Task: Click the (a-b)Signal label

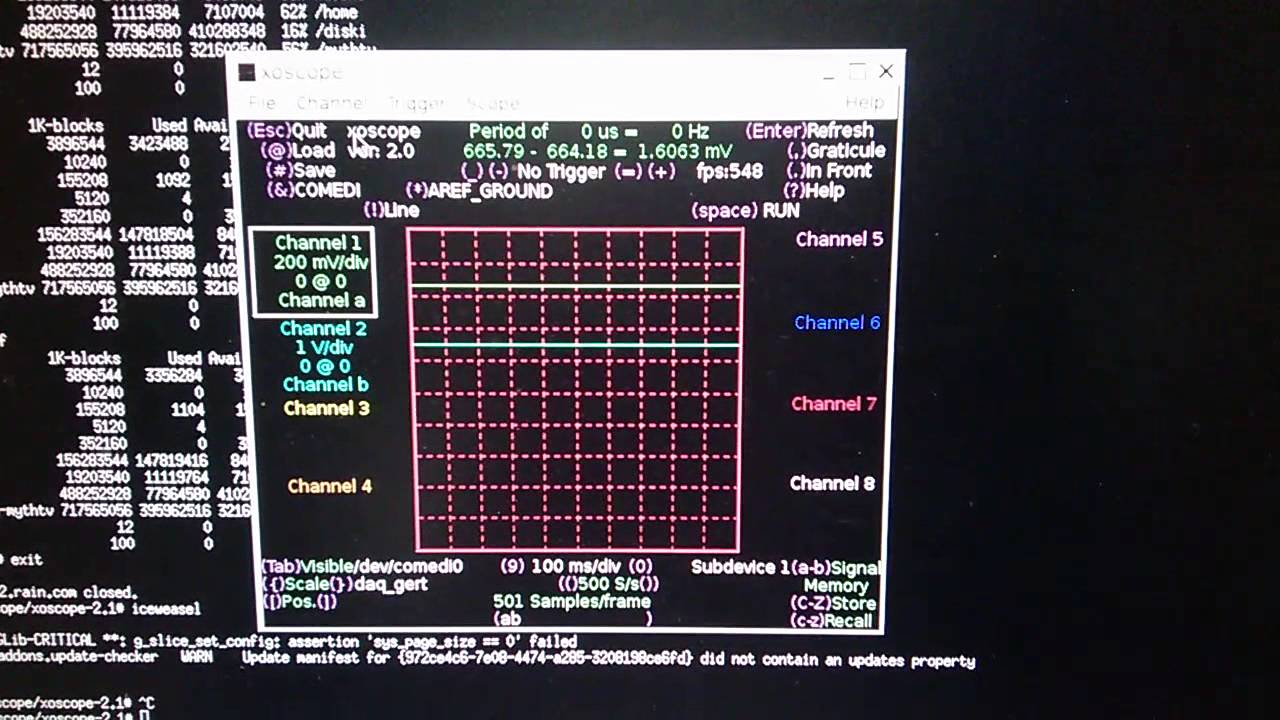Action: pyautogui.click(x=837, y=567)
